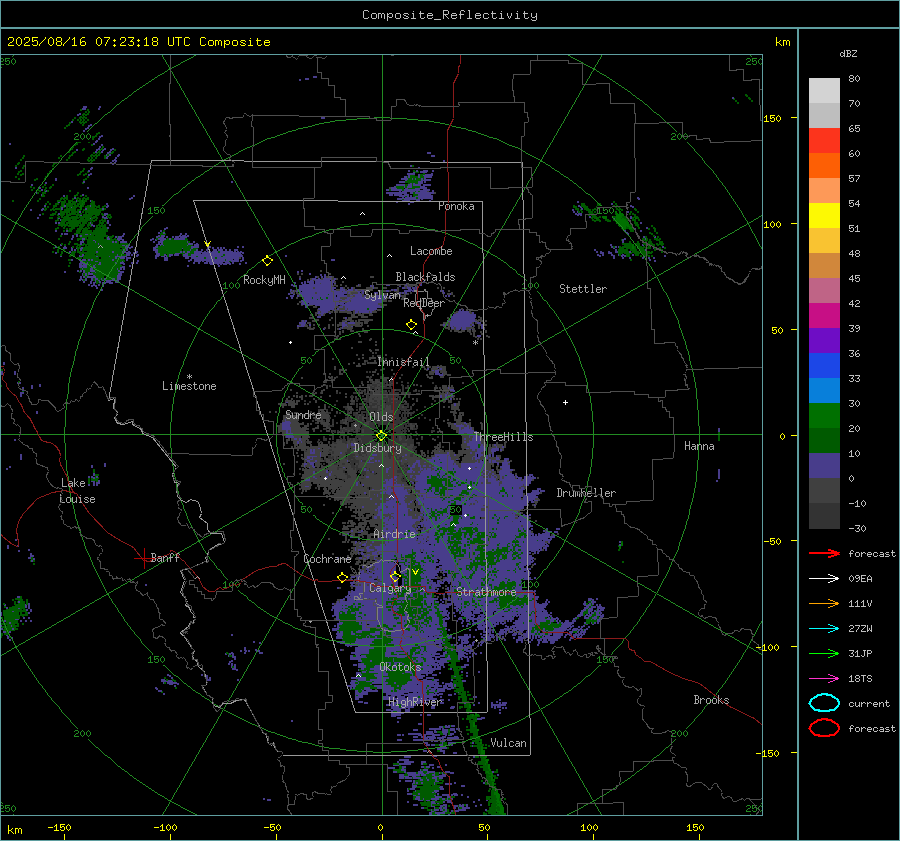Image resolution: width=900 pixels, height=841 pixels.
Task: Click the Airdrie city label
Action: (394, 534)
